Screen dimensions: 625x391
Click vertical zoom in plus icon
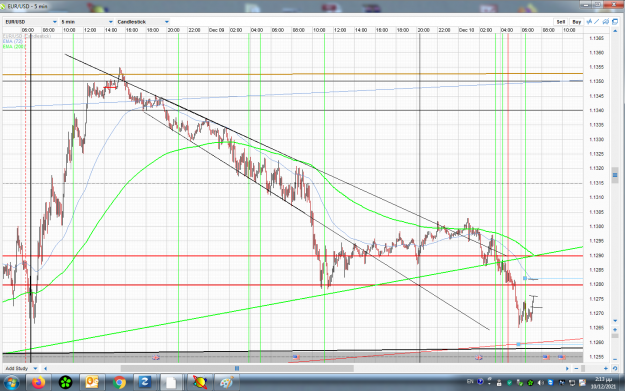tap(615, 330)
